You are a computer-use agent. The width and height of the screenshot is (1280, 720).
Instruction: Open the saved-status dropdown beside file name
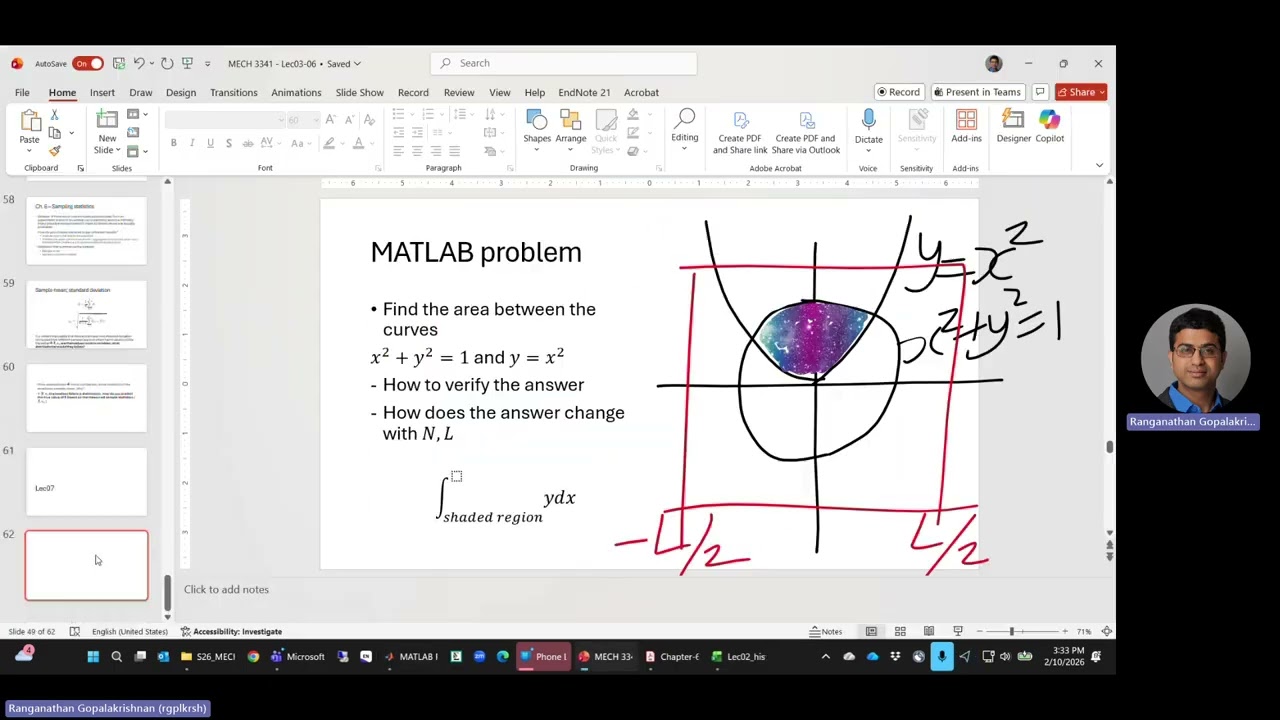[x=357, y=64]
